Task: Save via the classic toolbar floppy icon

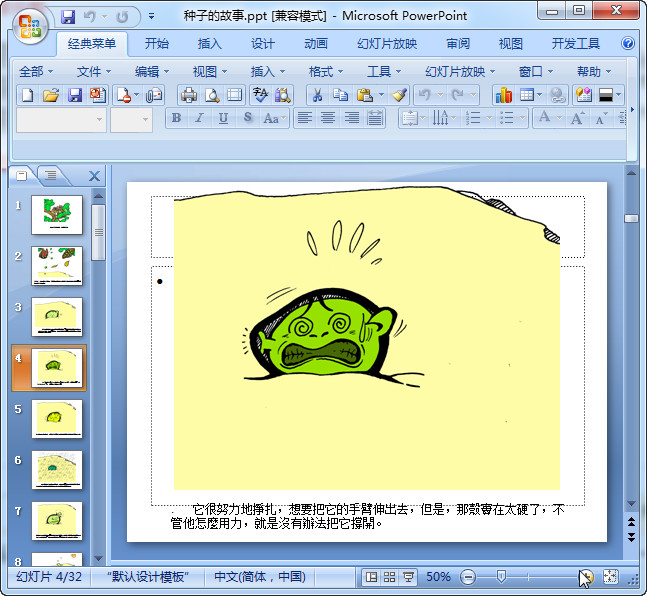Action: 75,95
